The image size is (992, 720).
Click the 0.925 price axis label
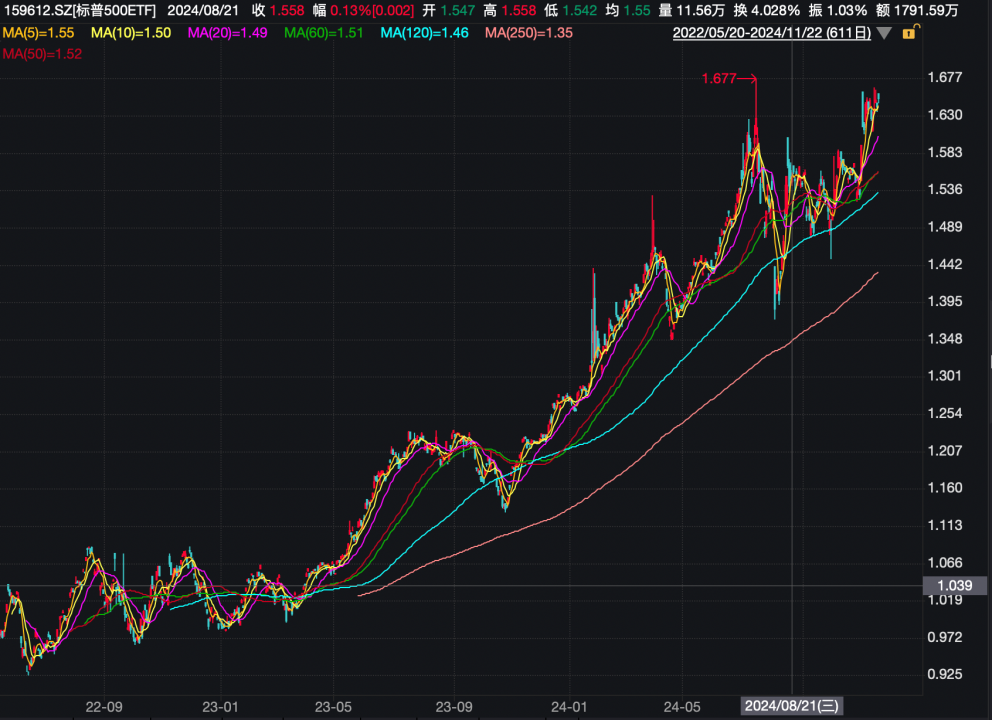tap(945, 674)
